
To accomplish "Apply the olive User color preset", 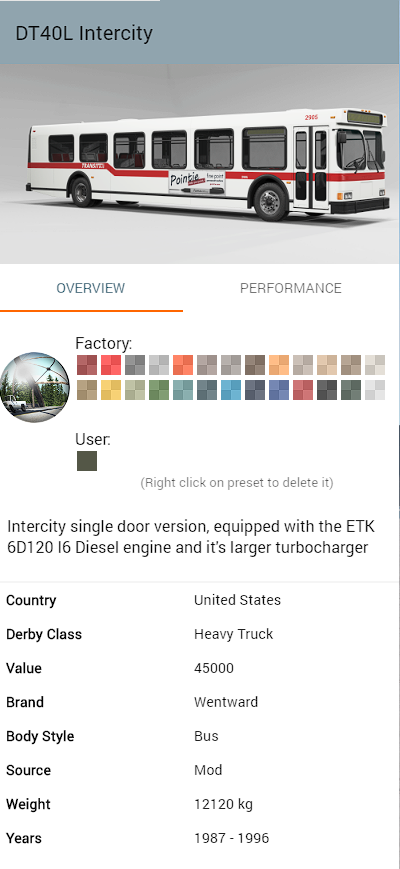I will coord(87,461).
